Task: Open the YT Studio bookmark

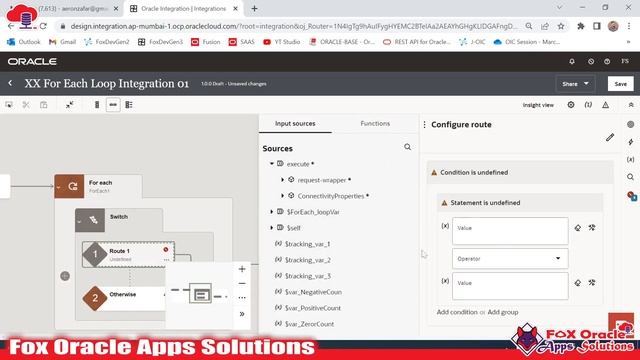Action: 282,42
